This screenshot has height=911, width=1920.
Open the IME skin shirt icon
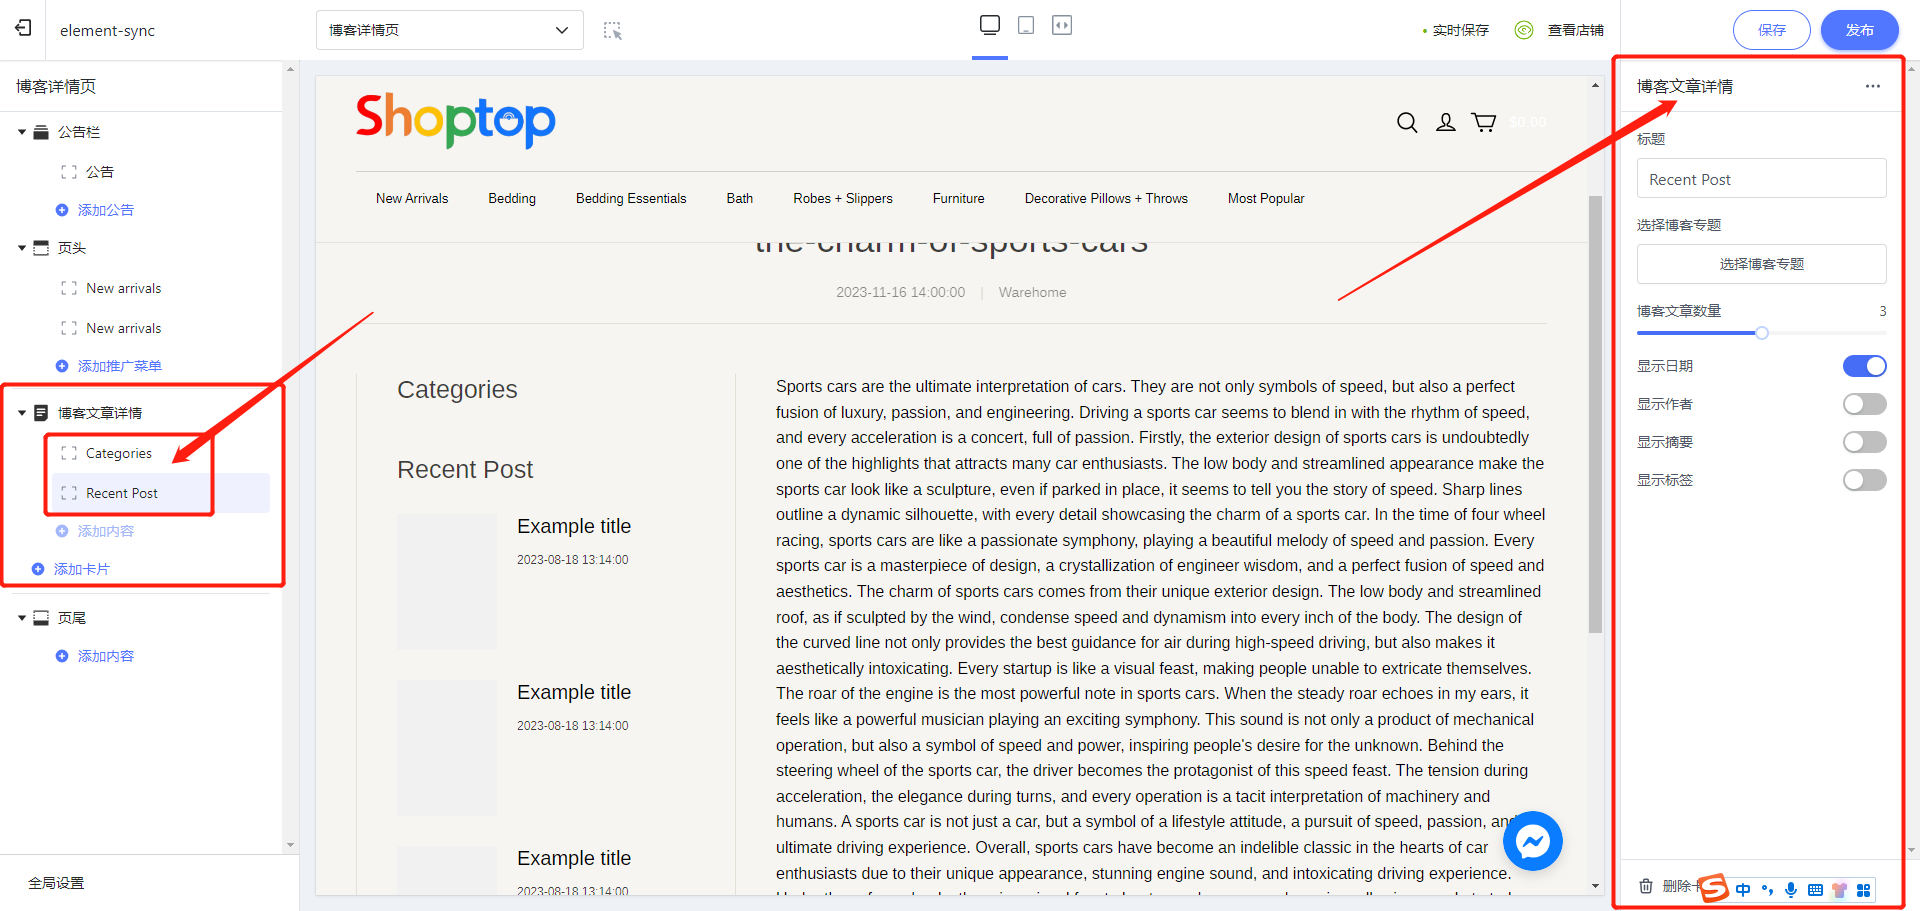coord(1839,890)
